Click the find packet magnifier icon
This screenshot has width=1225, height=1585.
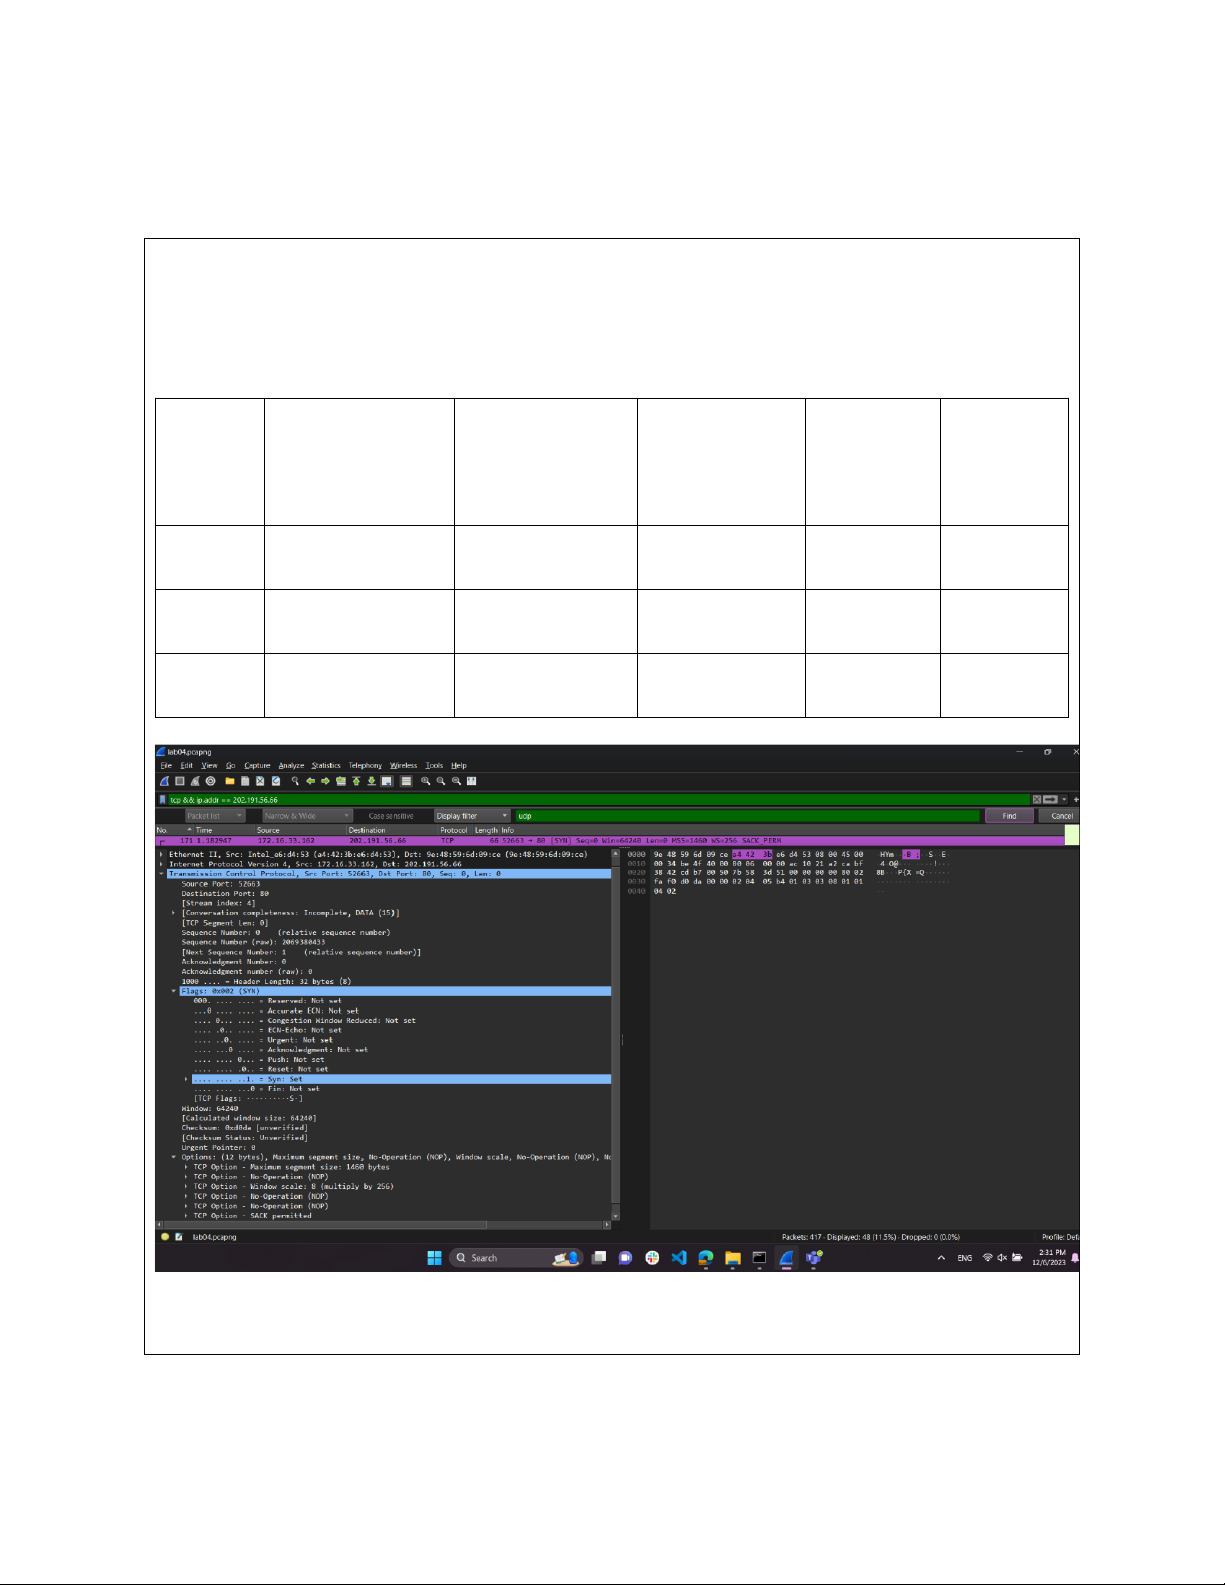[x=295, y=781]
